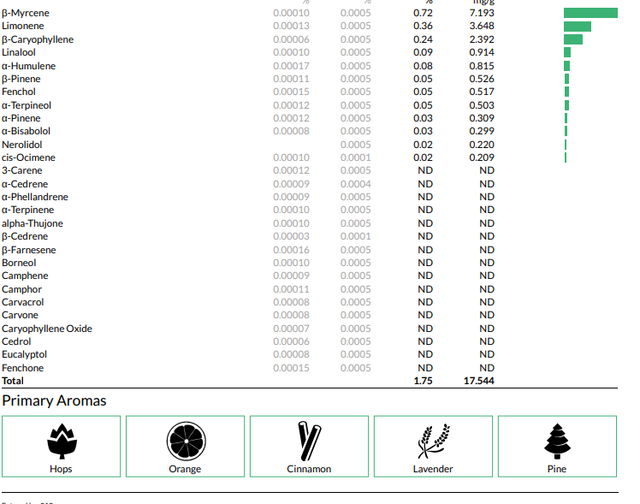The image size is (640, 504).
Task: Click the Linalool small green bar
Action: (x=567, y=53)
